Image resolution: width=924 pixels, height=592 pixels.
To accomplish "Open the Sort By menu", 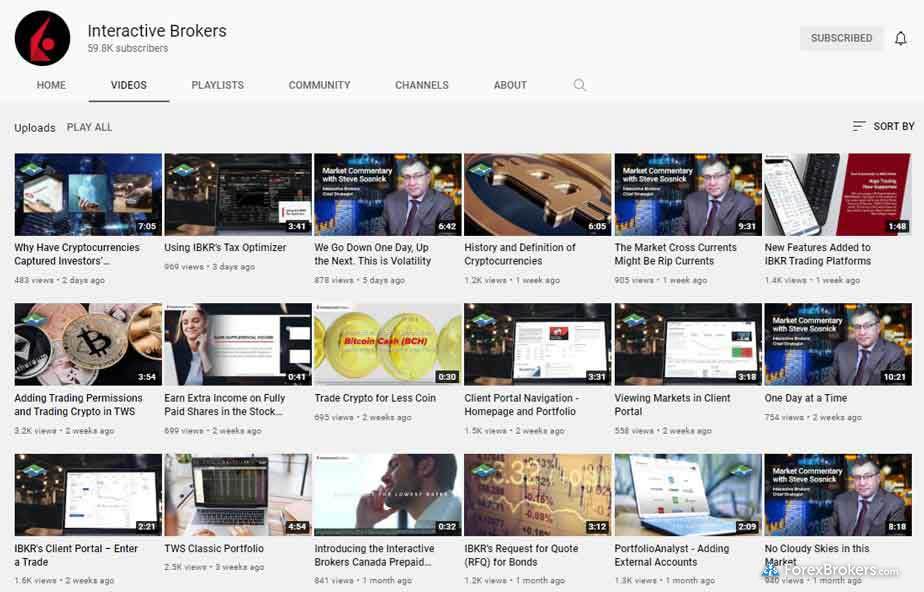I will pyautogui.click(x=883, y=126).
